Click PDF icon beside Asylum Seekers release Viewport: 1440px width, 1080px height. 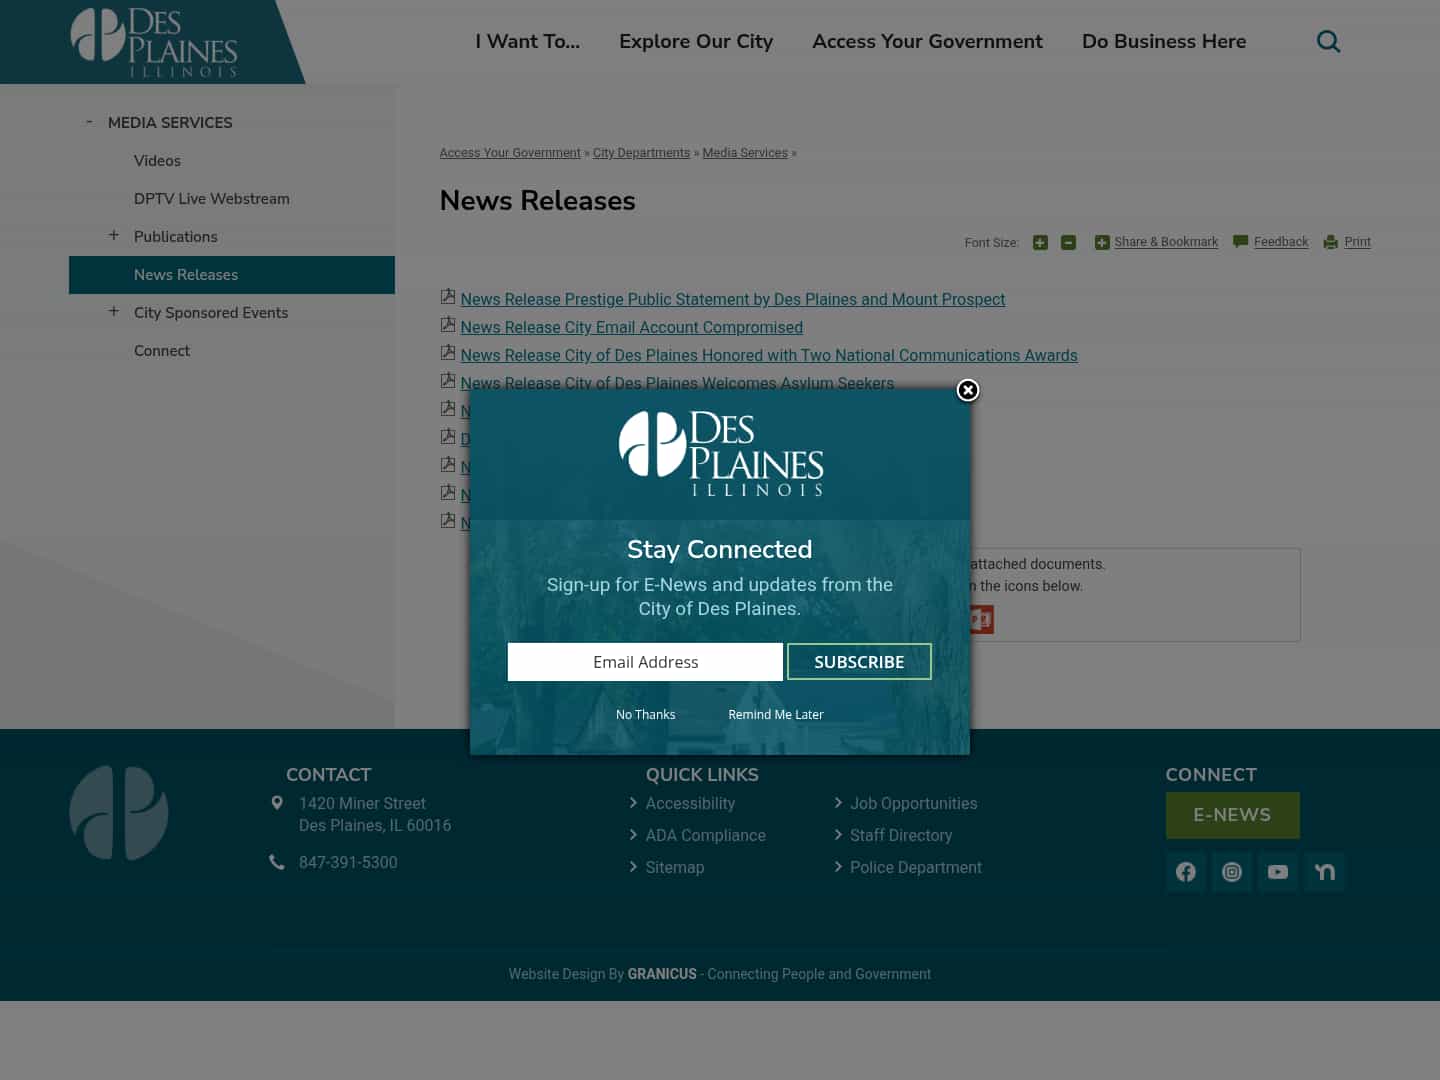448,381
